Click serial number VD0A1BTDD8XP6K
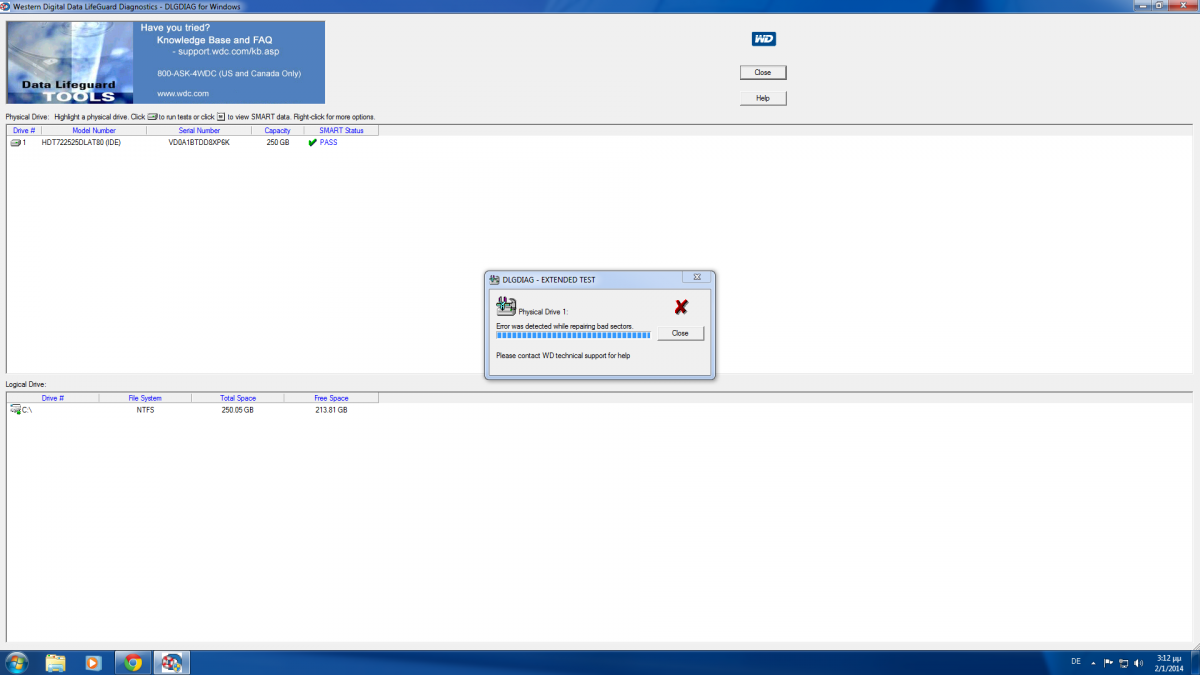This screenshot has height=675, width=1200. click(199, 143)
